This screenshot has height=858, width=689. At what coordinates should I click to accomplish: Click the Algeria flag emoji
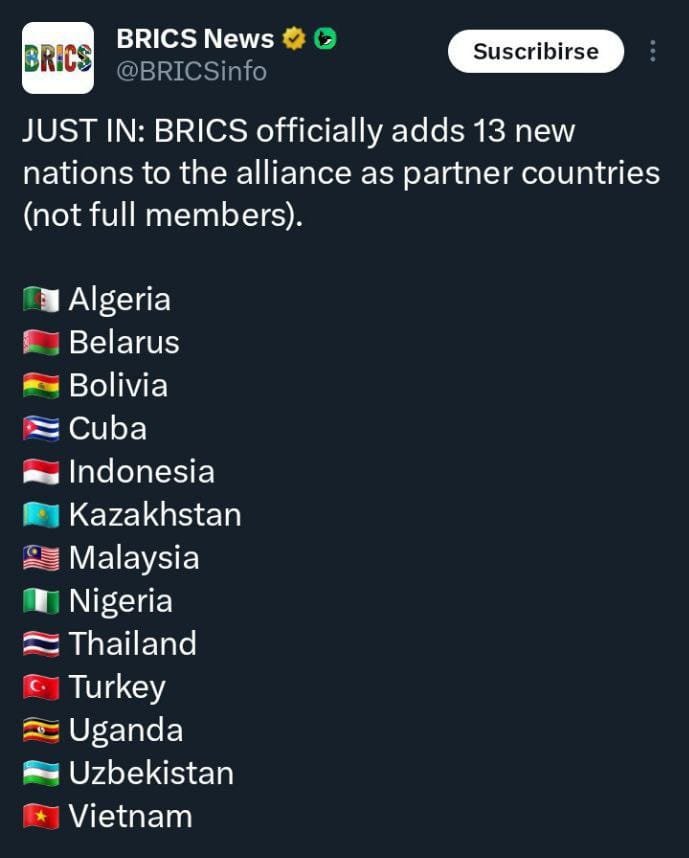41,300
